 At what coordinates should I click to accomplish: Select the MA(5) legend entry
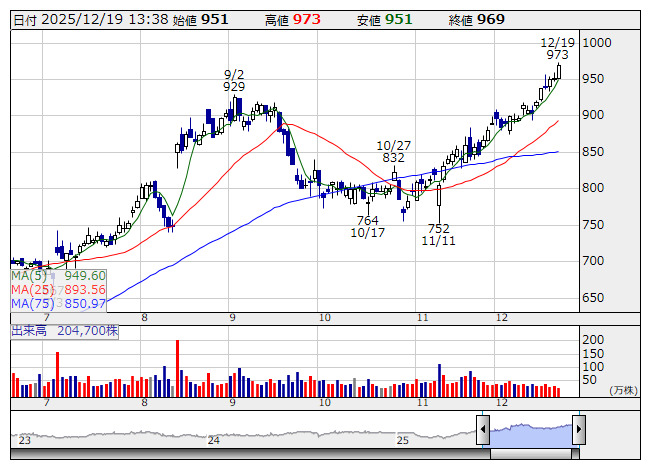[58, 276]
